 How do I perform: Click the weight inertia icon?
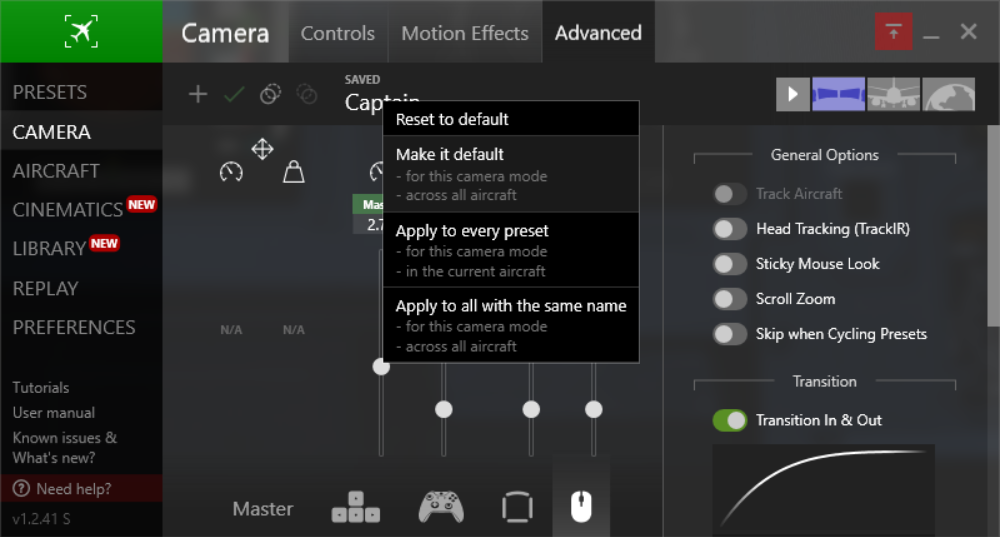coord(293,172)
